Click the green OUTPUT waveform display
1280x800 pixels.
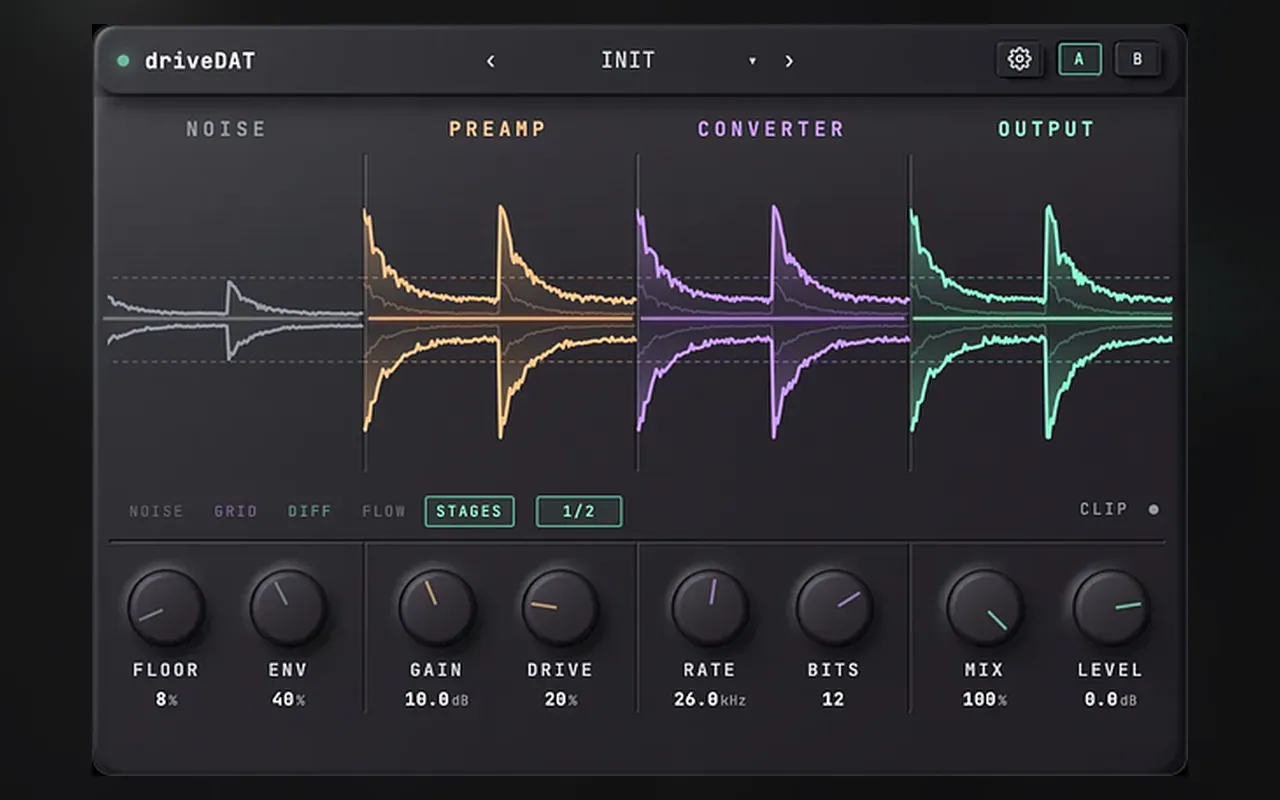[1041, 320]
